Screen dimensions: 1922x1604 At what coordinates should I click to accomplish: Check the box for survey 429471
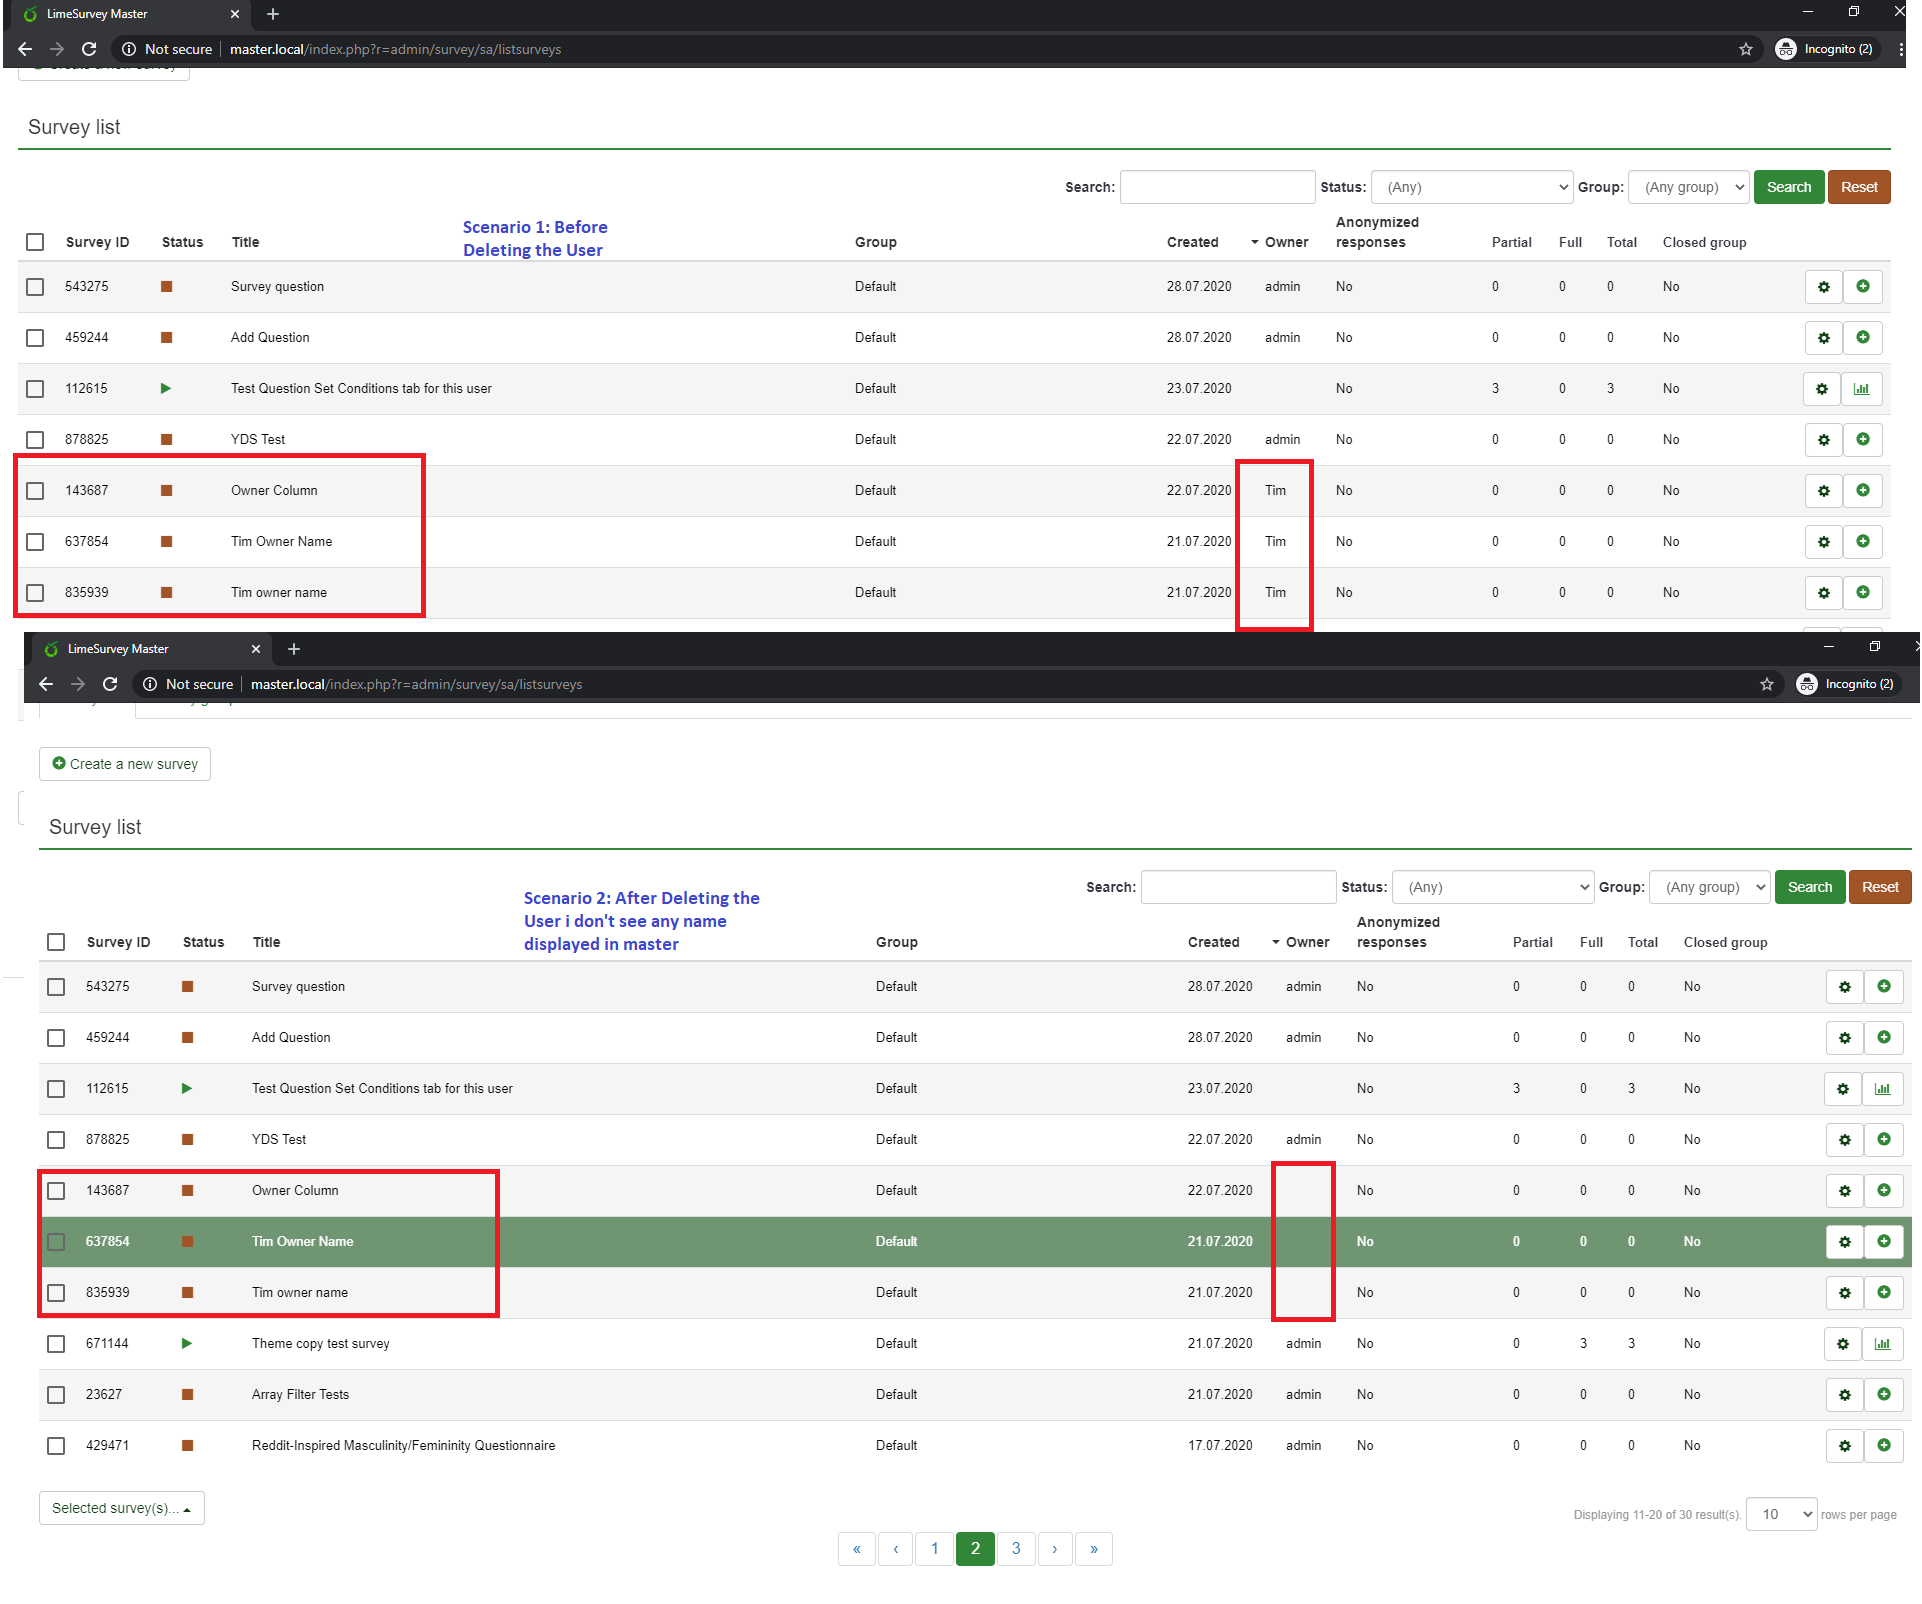tap(56, 1446)
